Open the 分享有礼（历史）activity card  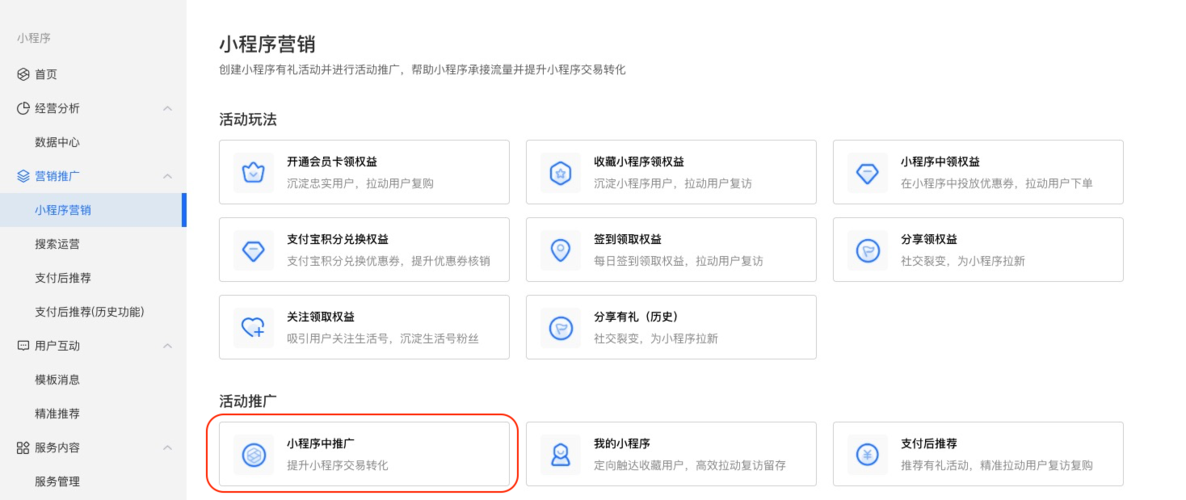671,327
